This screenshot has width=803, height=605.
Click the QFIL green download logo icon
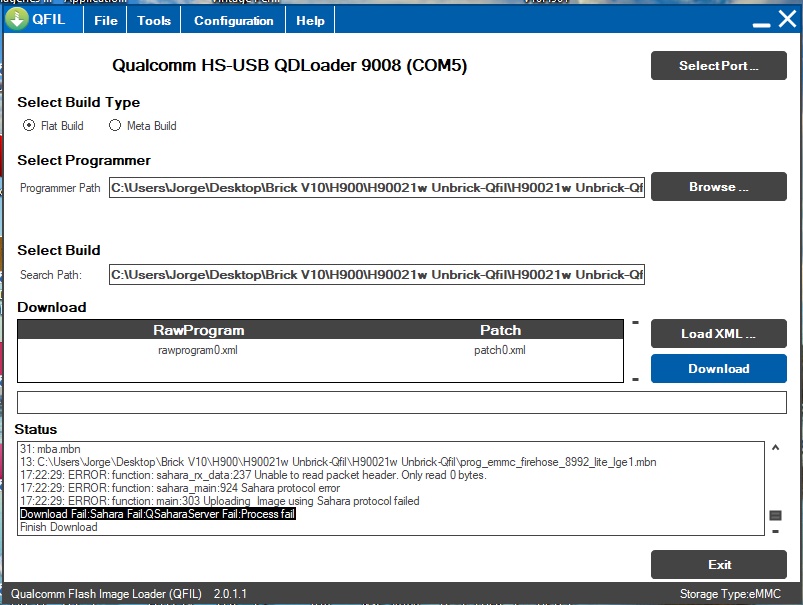17,19
